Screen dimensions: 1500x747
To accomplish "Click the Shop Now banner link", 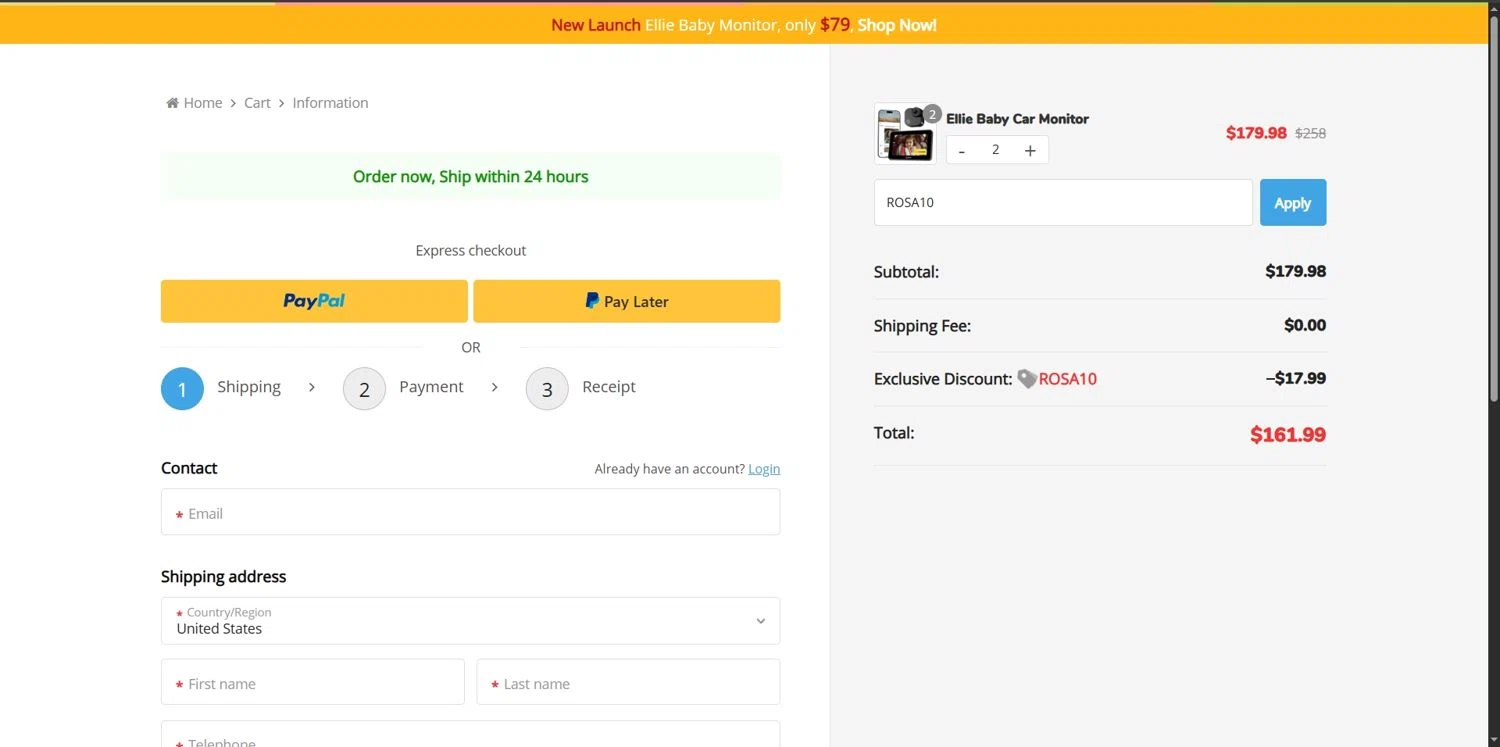I will 897,25.
